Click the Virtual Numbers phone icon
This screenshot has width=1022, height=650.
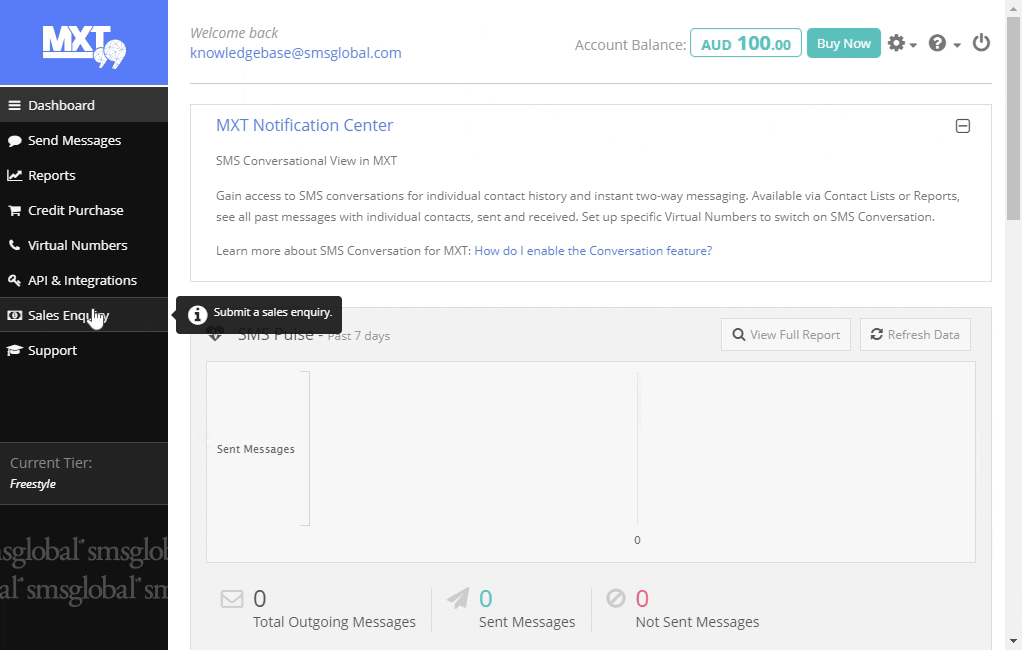click(14, 246)
